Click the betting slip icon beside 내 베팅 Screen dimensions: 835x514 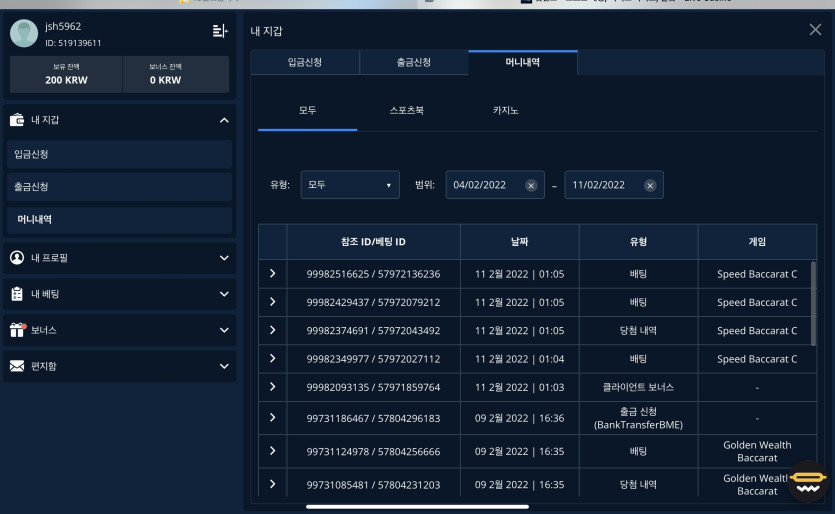coord(17,294)
